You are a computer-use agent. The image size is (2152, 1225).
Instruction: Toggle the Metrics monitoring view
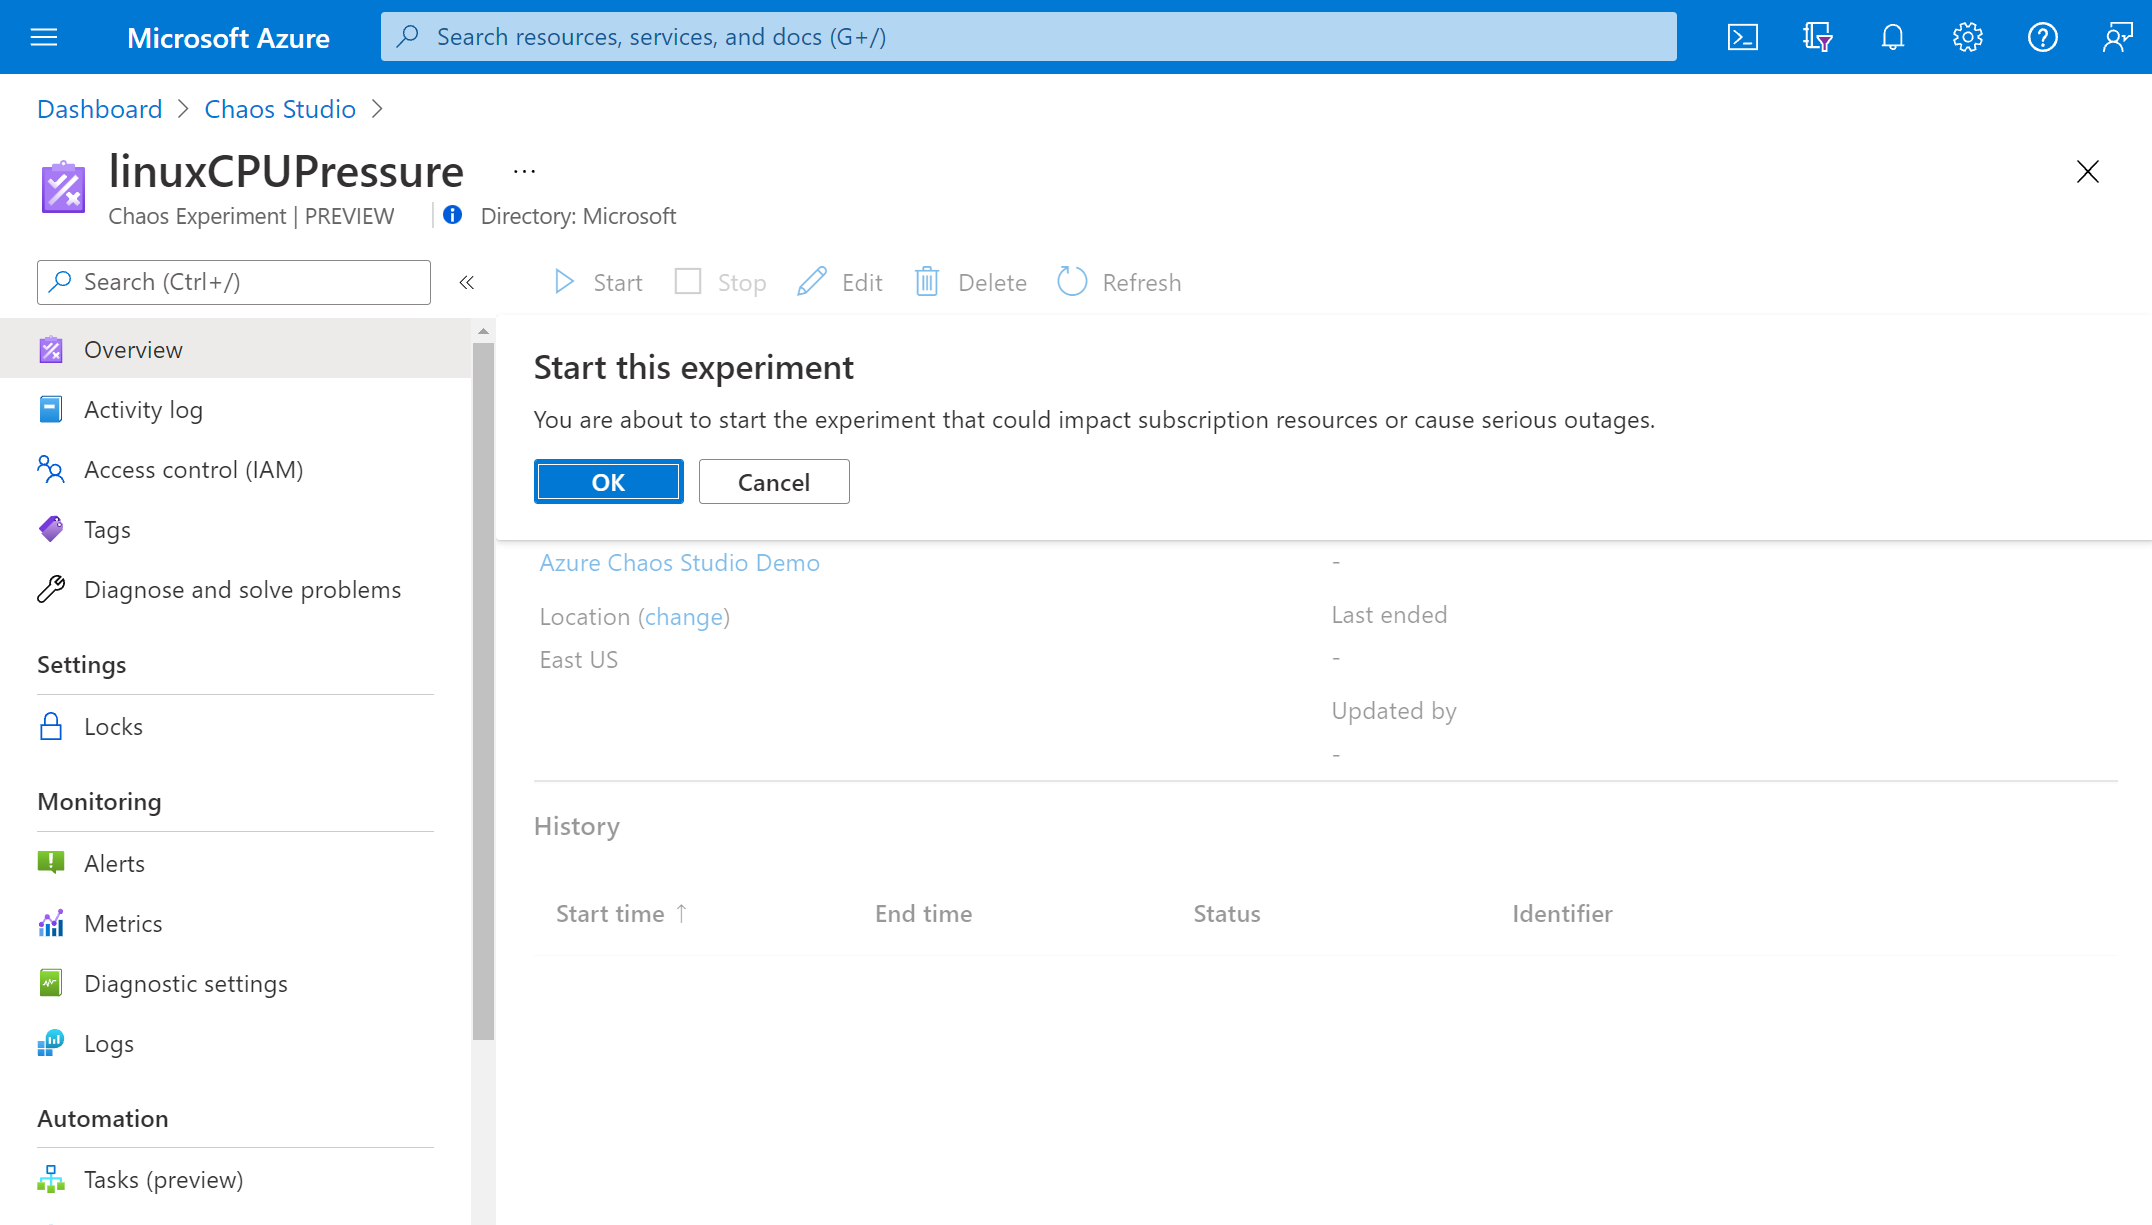click(123, 922)
